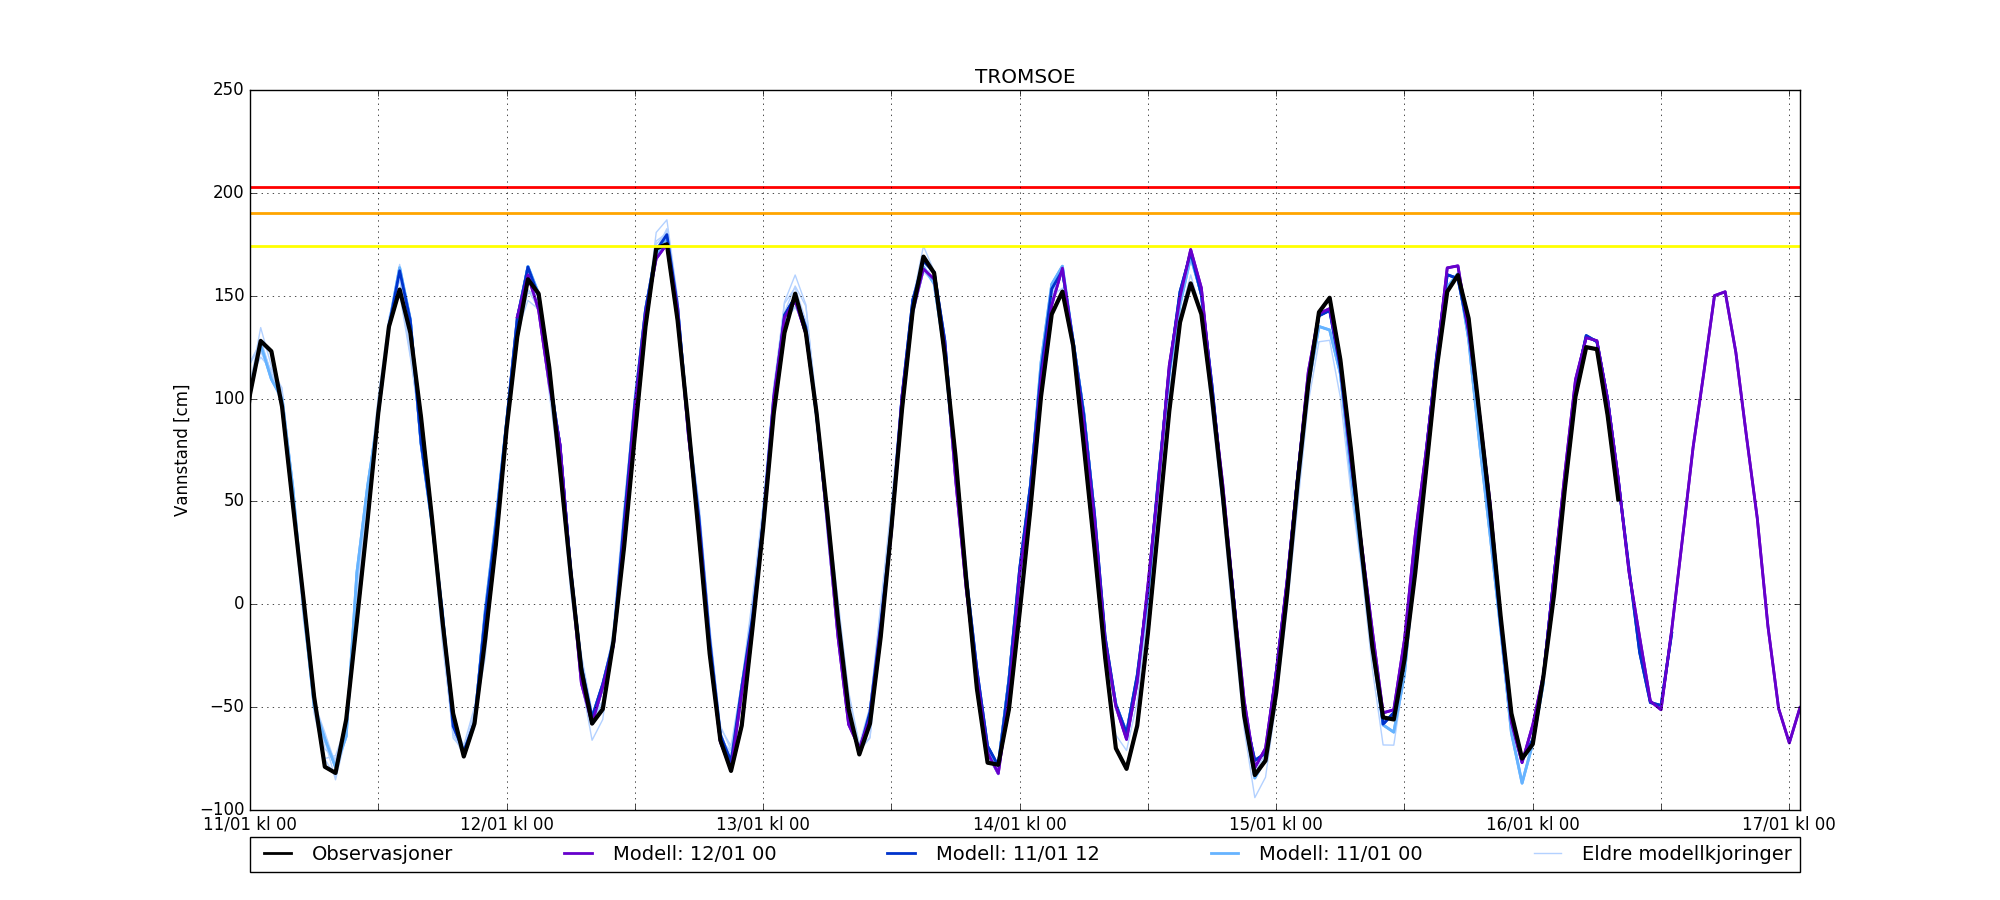Click the orange horizontal threshold line
Image resolution: width=2000 pixels, height=900 pixels.
(x=1025, y=214)
